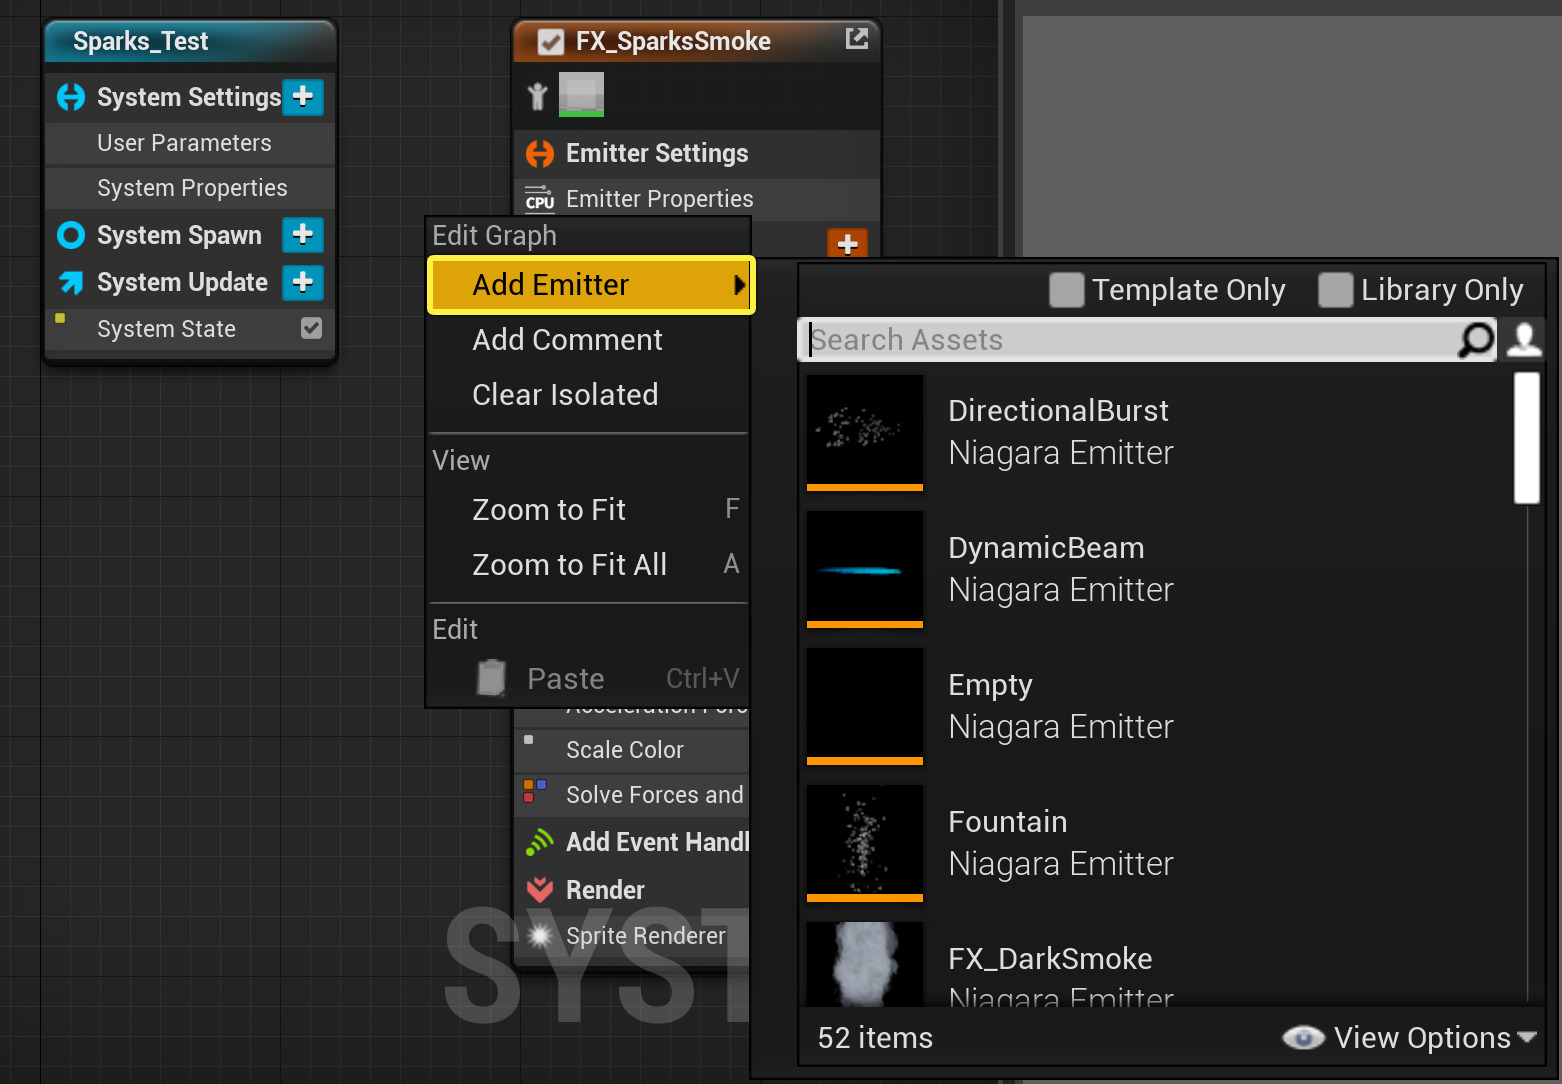
Task: Click the Render group label
Action: (605, 890)
